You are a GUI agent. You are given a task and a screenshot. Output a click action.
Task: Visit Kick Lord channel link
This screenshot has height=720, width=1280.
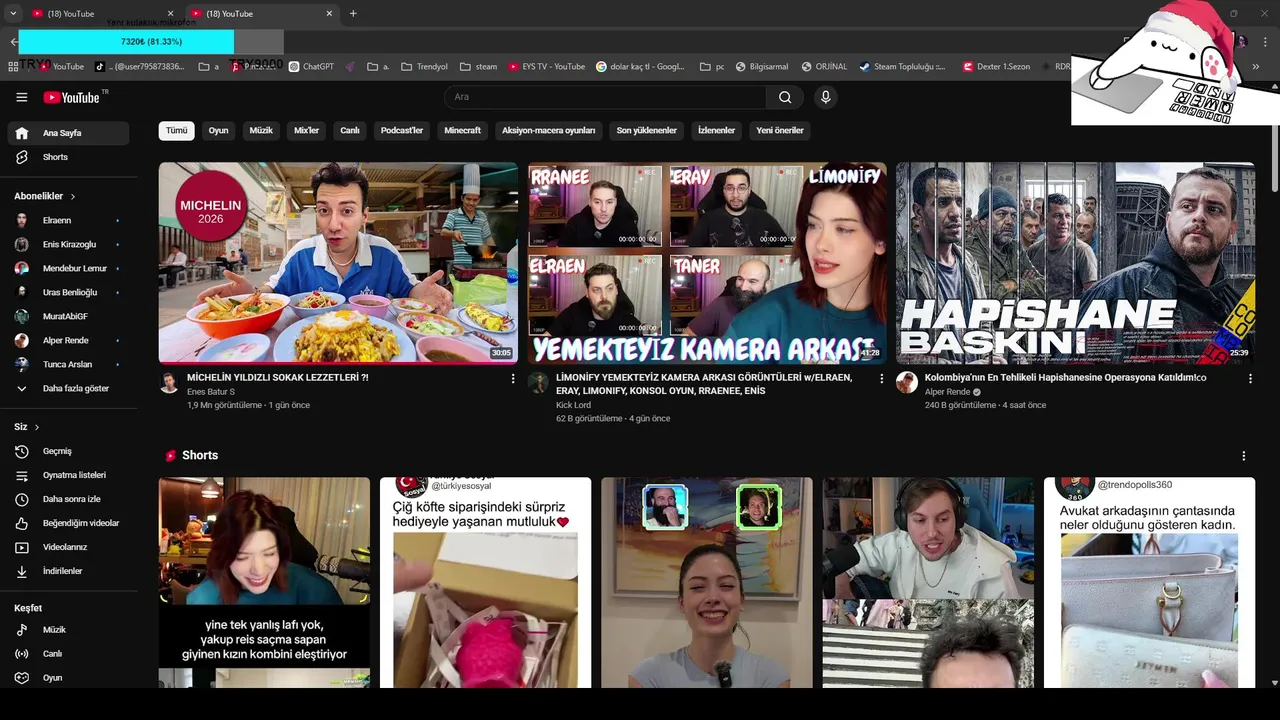point(573,405)
